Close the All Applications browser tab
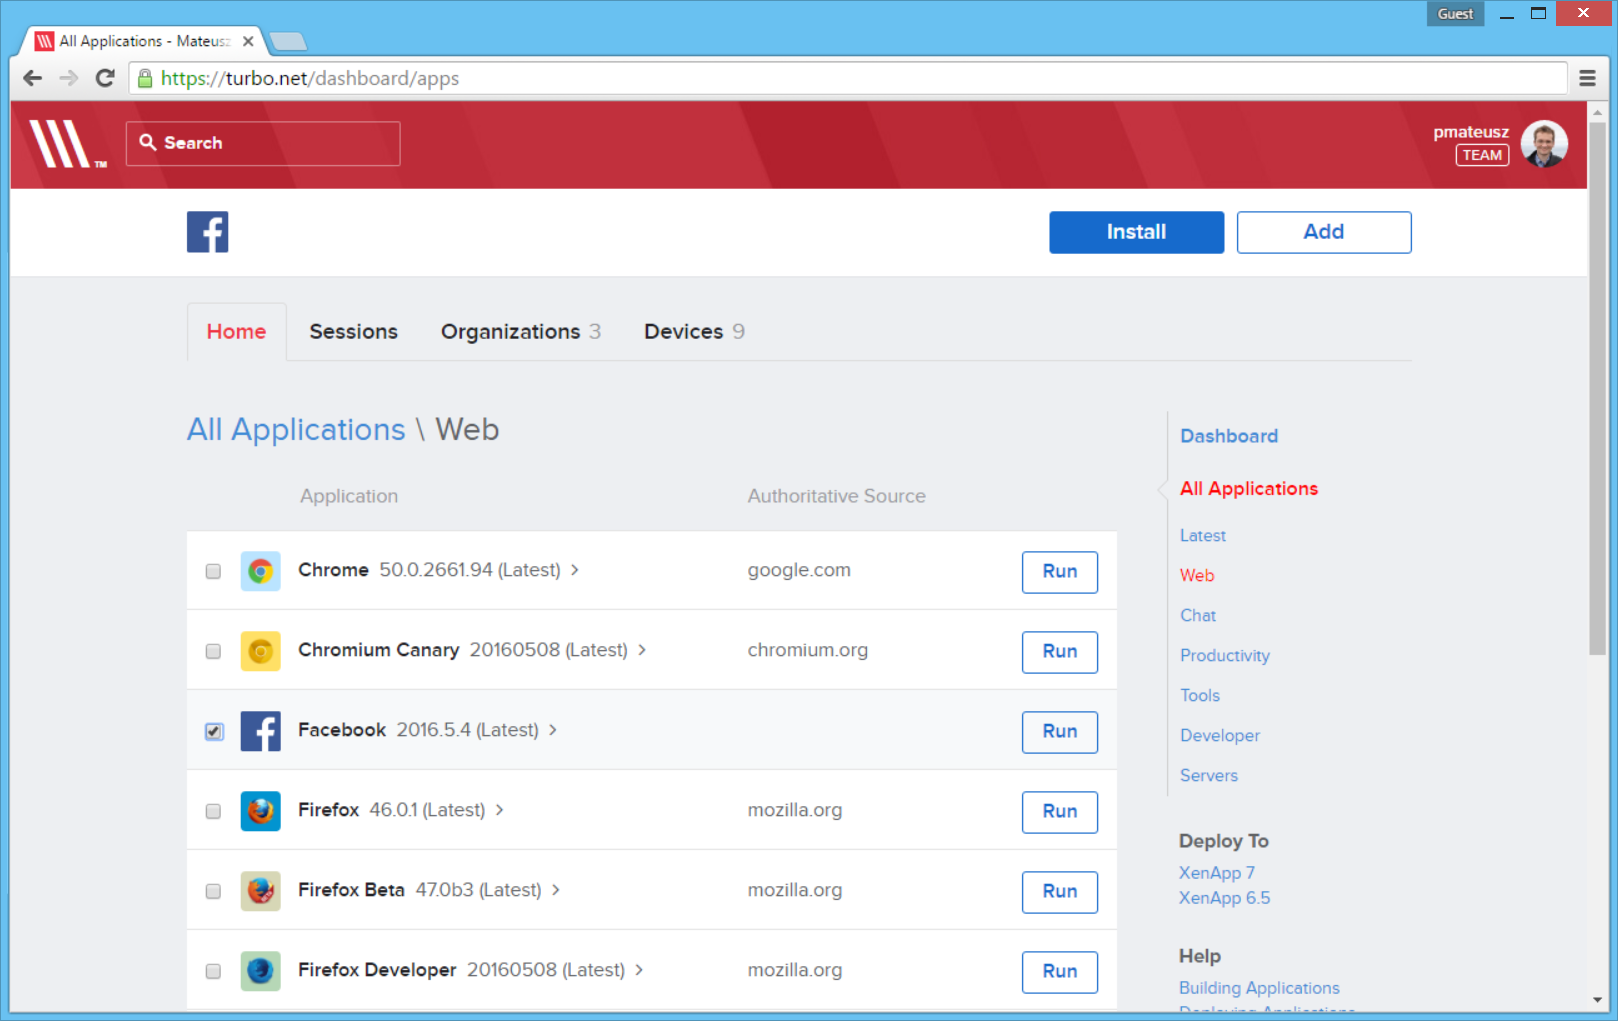The image size is (1618, 1021). pyautogui.click(x=248, y=41)
